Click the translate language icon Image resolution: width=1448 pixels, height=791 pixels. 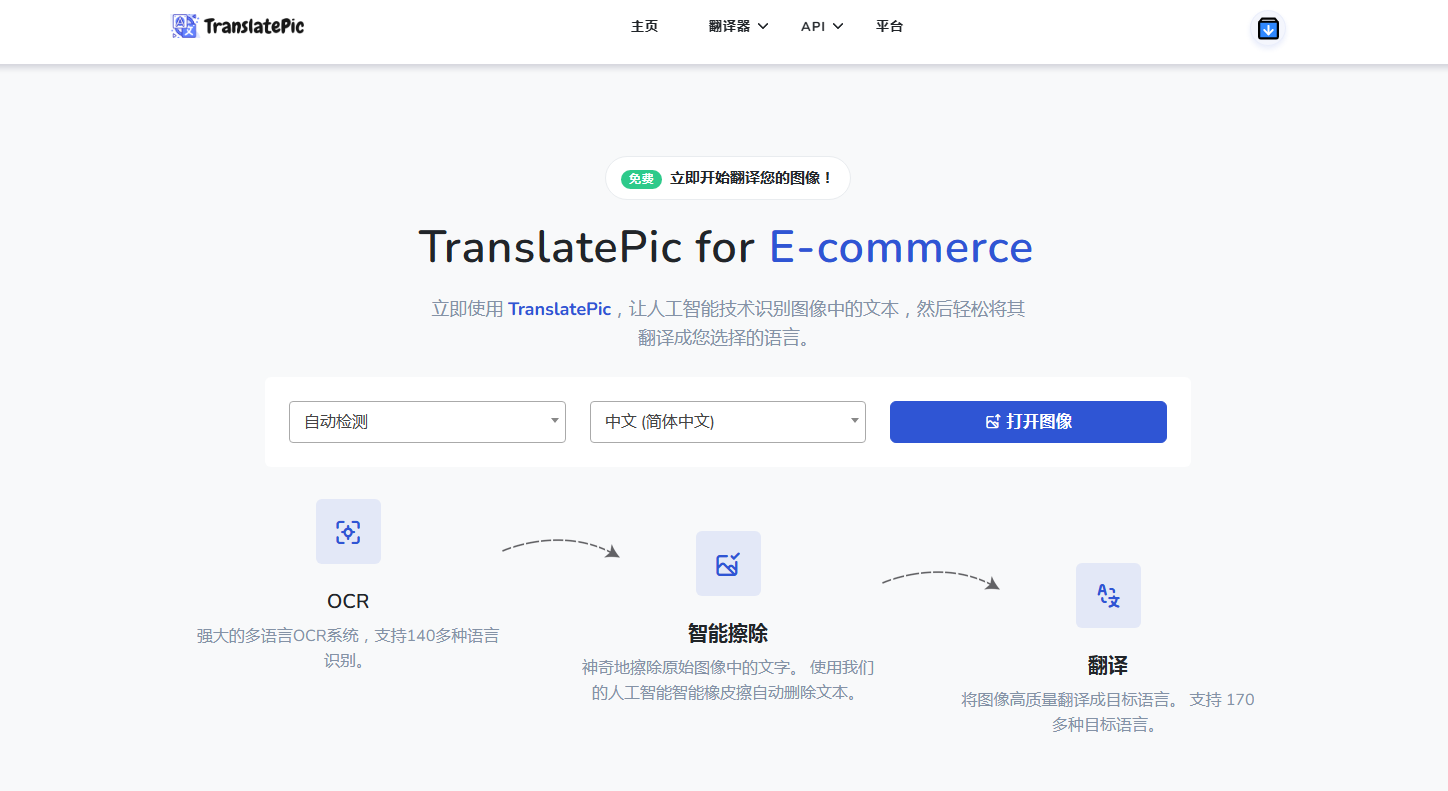point(1108,595)
